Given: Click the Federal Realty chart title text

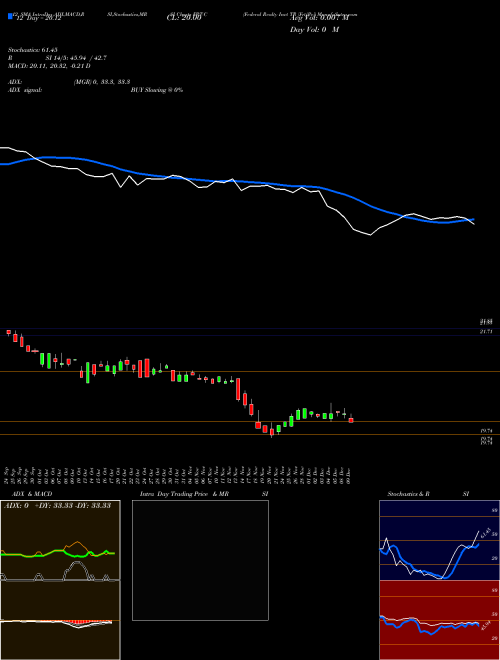Looking at the screenshot, I should pos(301,14).
